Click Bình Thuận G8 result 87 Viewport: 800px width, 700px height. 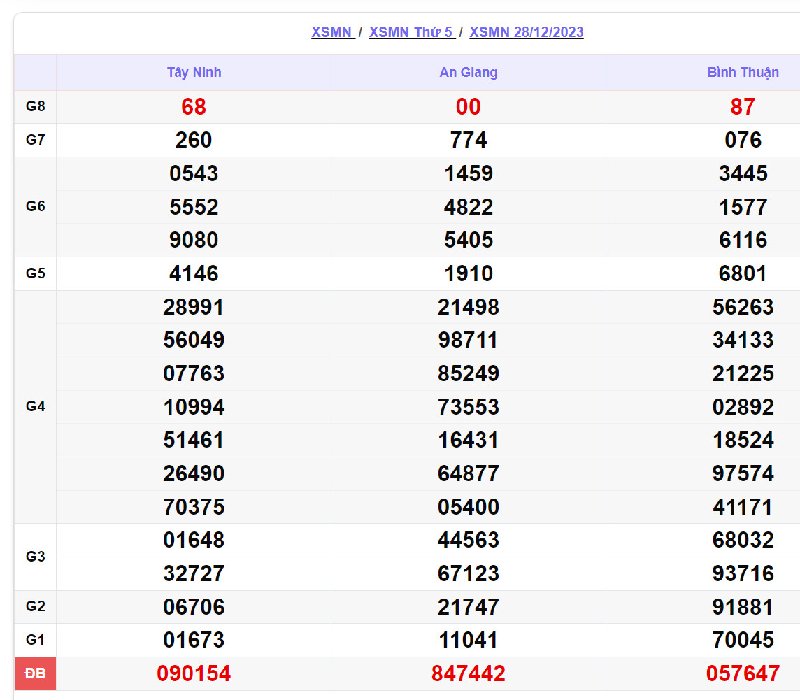point(743,107)
